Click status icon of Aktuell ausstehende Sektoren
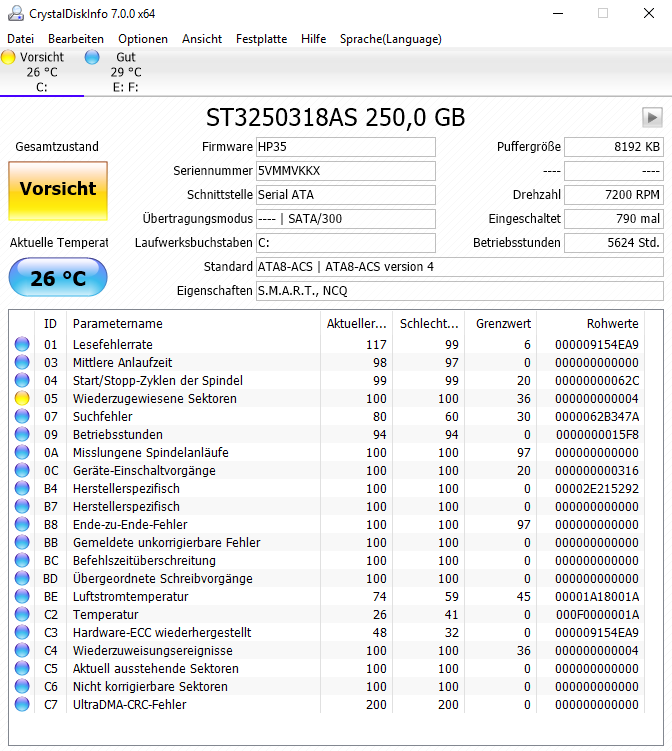 22,668
